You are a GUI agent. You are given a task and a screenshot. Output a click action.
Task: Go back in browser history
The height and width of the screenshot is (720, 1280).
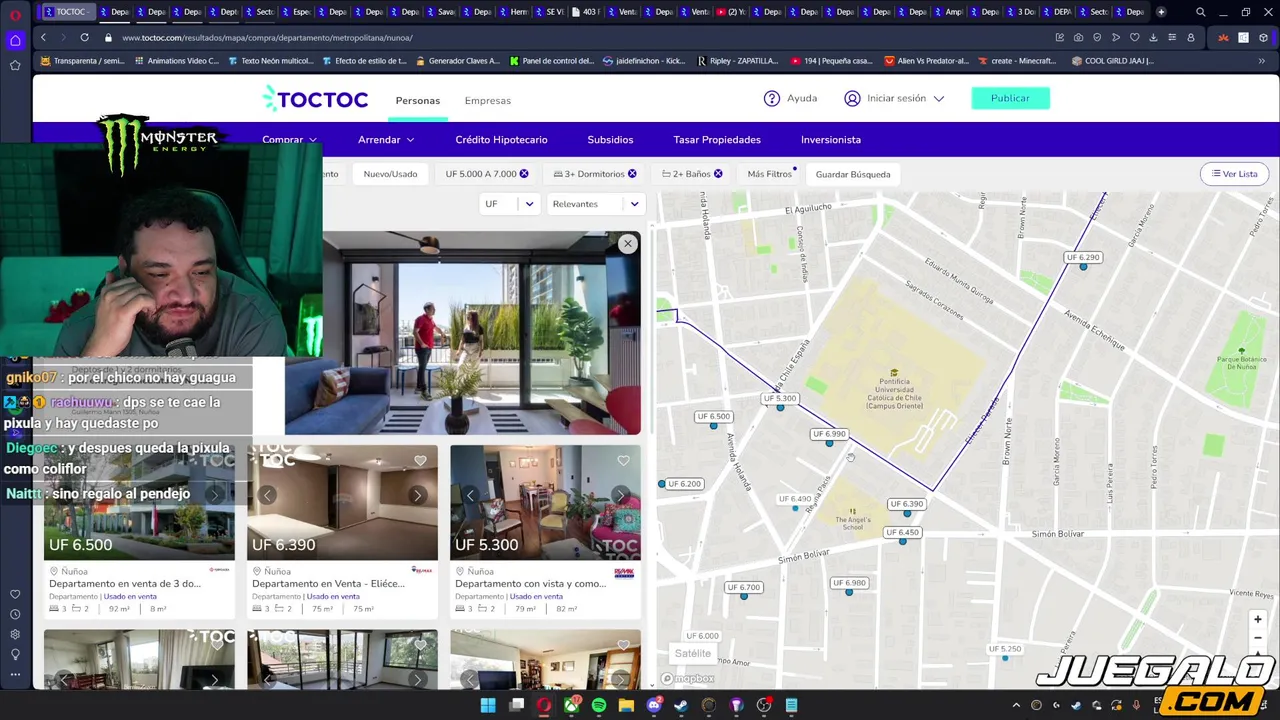click(43, 38)
